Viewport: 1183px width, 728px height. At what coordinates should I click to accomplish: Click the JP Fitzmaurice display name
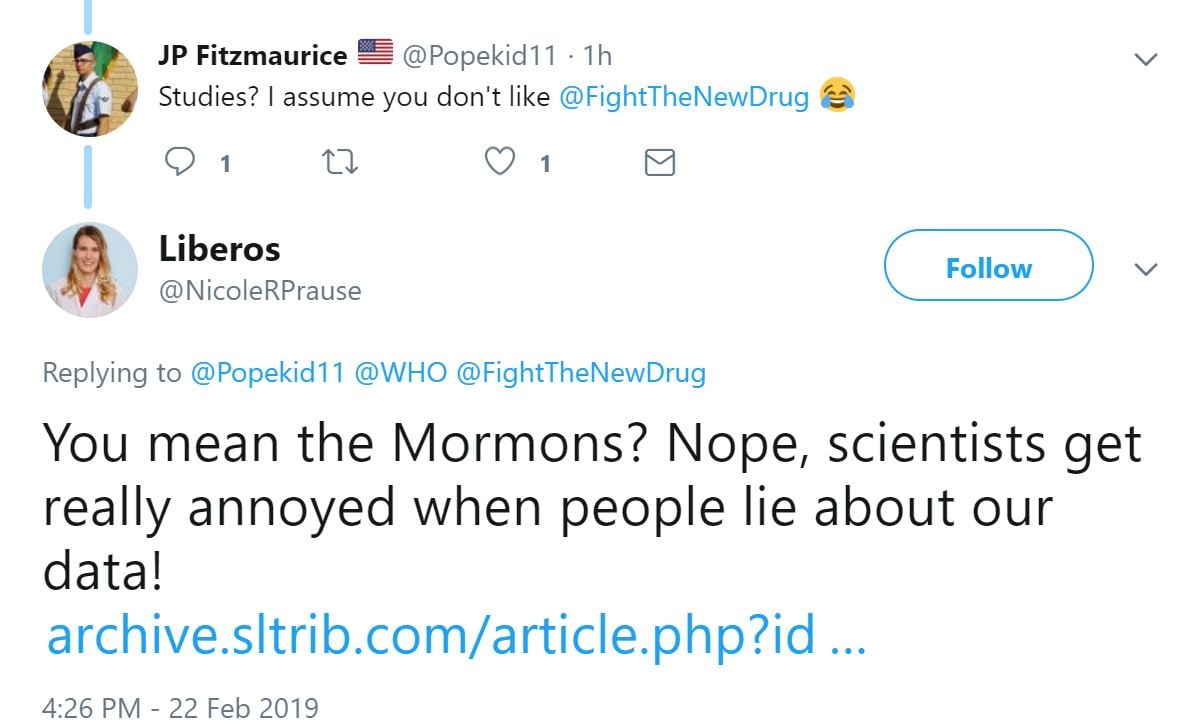pyautogui.click(x=252, y=55)
